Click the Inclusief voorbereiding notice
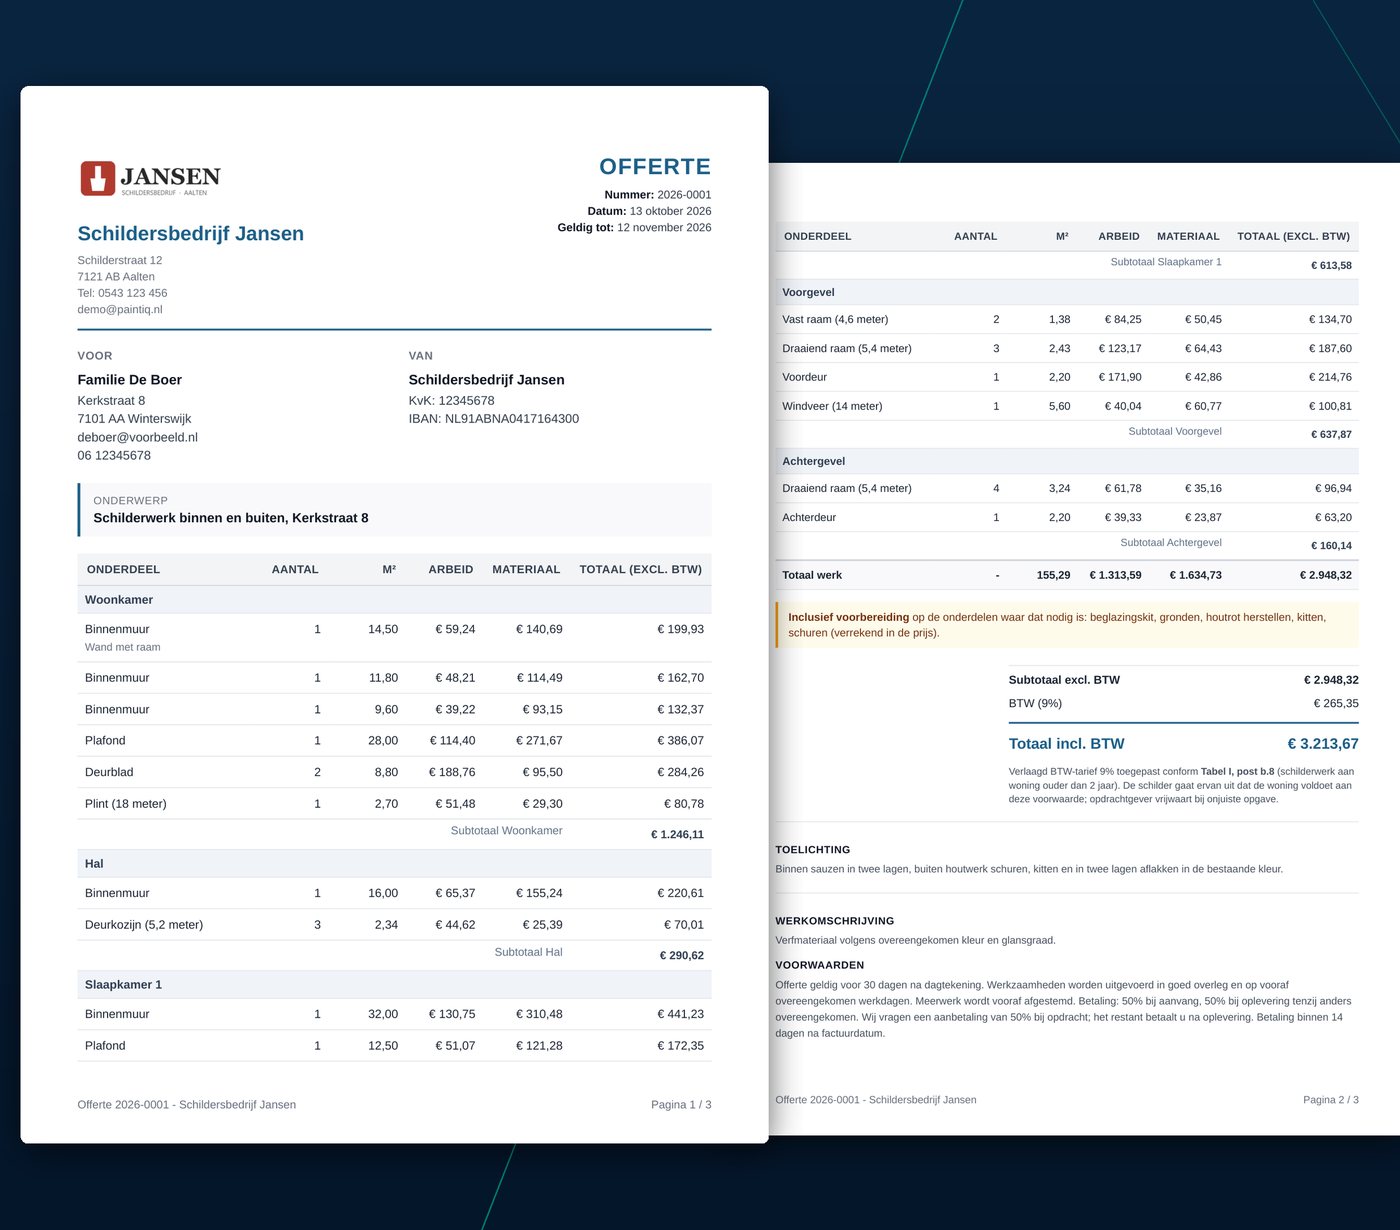The width and height of the screenshot is (1400, 1230). click(x=1067, y=625)
